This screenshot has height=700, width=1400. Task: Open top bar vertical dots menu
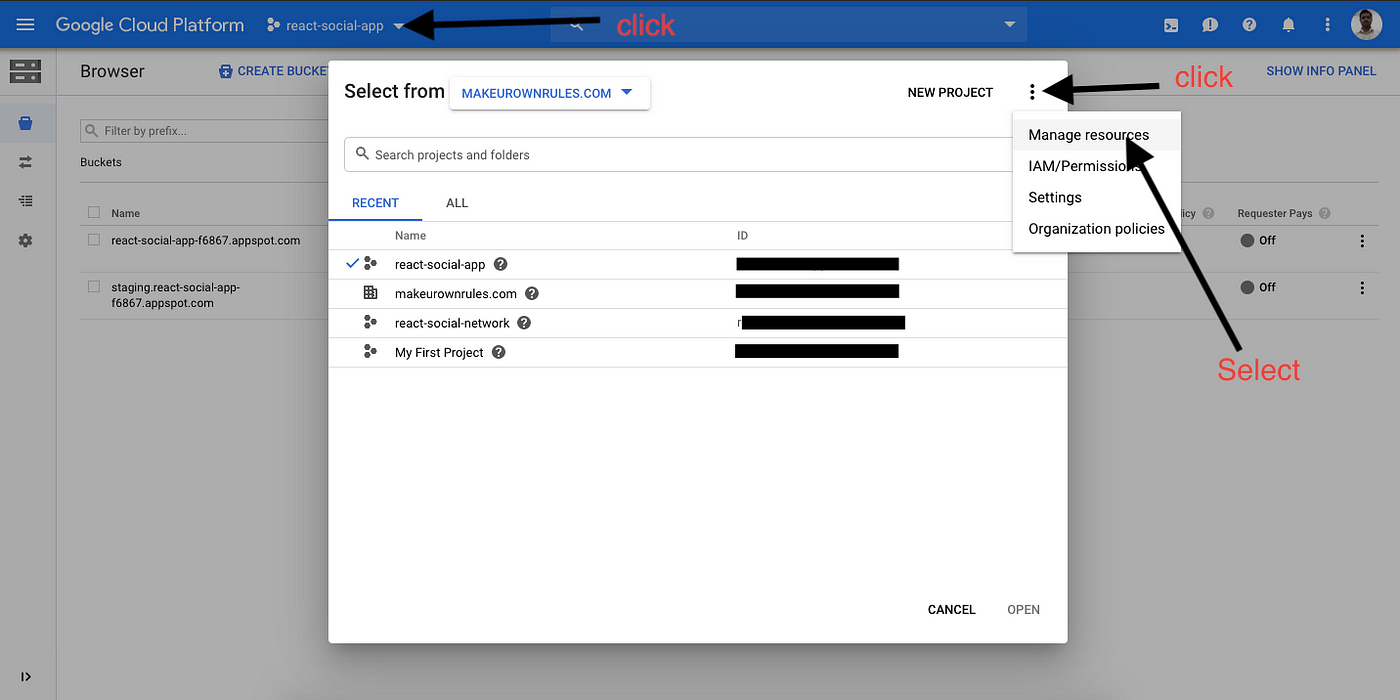click(x=1327, y=25)
